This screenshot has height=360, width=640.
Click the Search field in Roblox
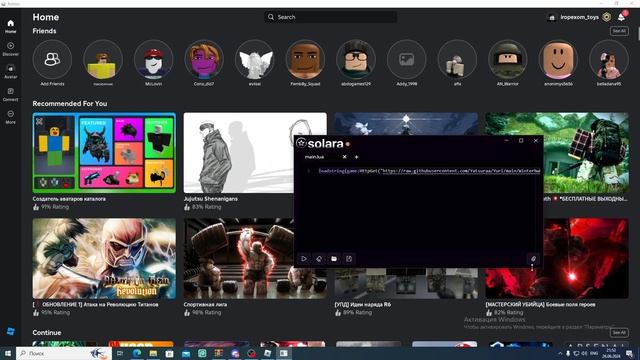coord(330,17)
